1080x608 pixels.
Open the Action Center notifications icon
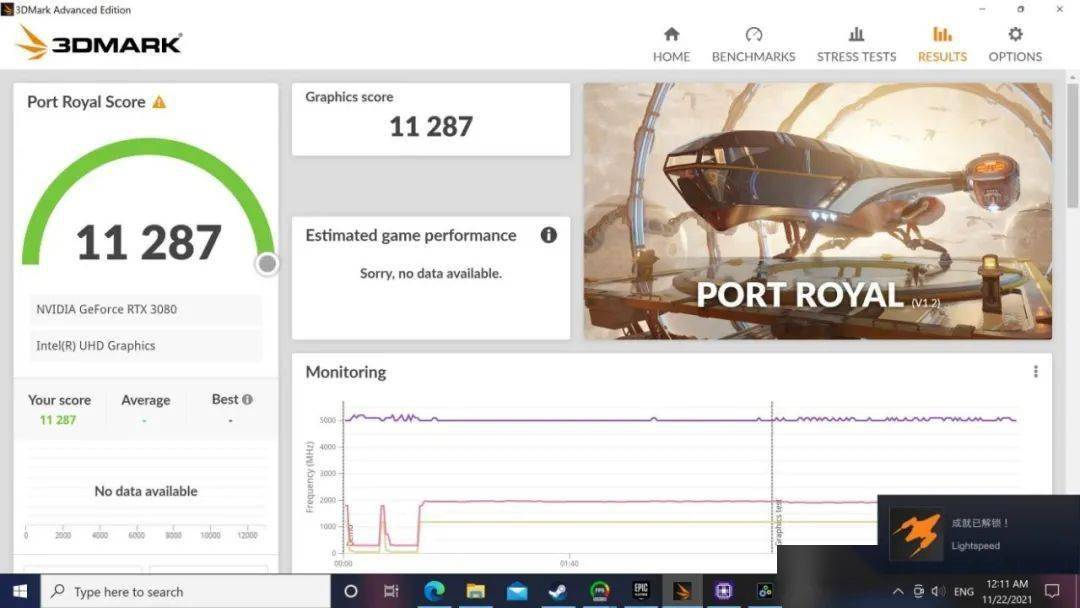1052,591
